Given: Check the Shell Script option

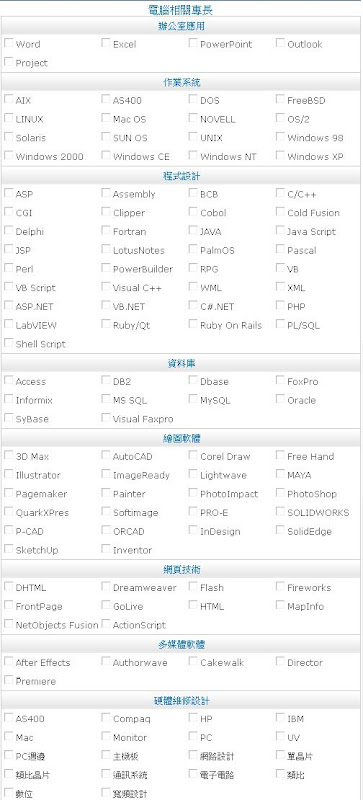Looking at the screenshot, I should tap(8, 343).
